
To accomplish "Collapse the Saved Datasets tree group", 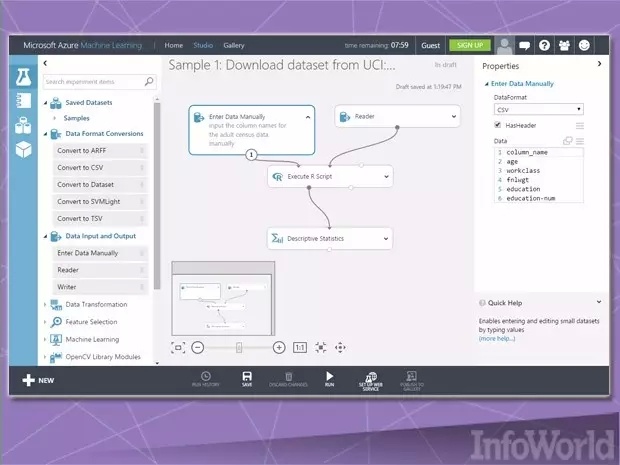I will coord(45,103).
